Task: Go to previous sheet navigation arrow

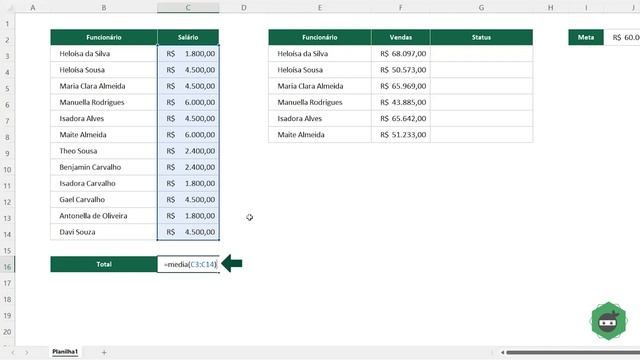Action: pyautogui.click(x=13, y=352)
